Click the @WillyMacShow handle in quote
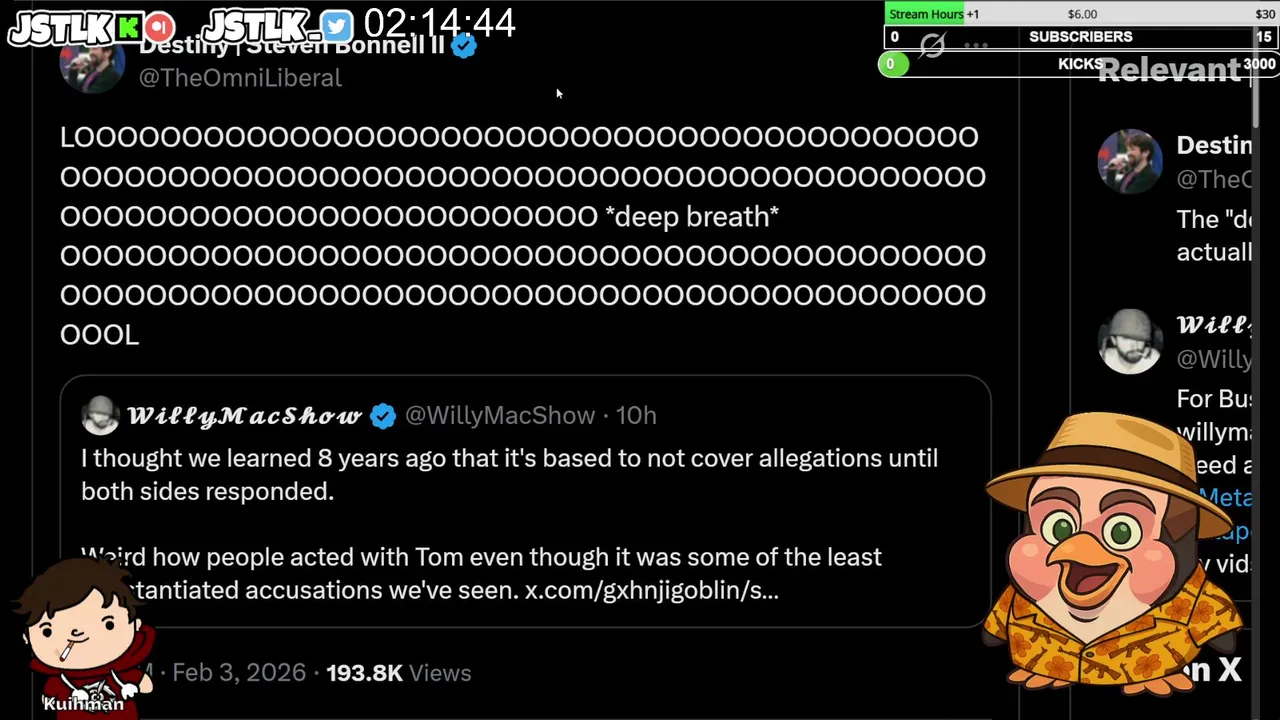The height and width of the screenshot is (720, 1280). [499, 416]
